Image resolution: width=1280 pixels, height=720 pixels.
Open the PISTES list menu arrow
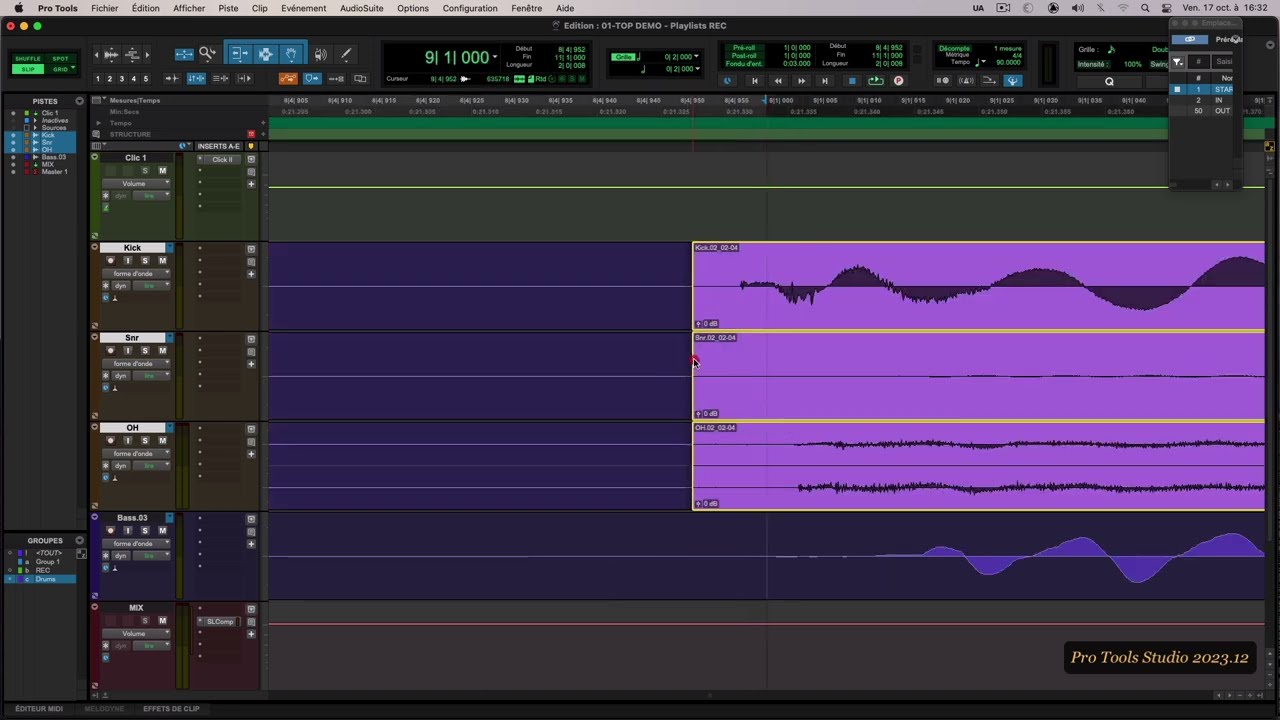point(80,101)
